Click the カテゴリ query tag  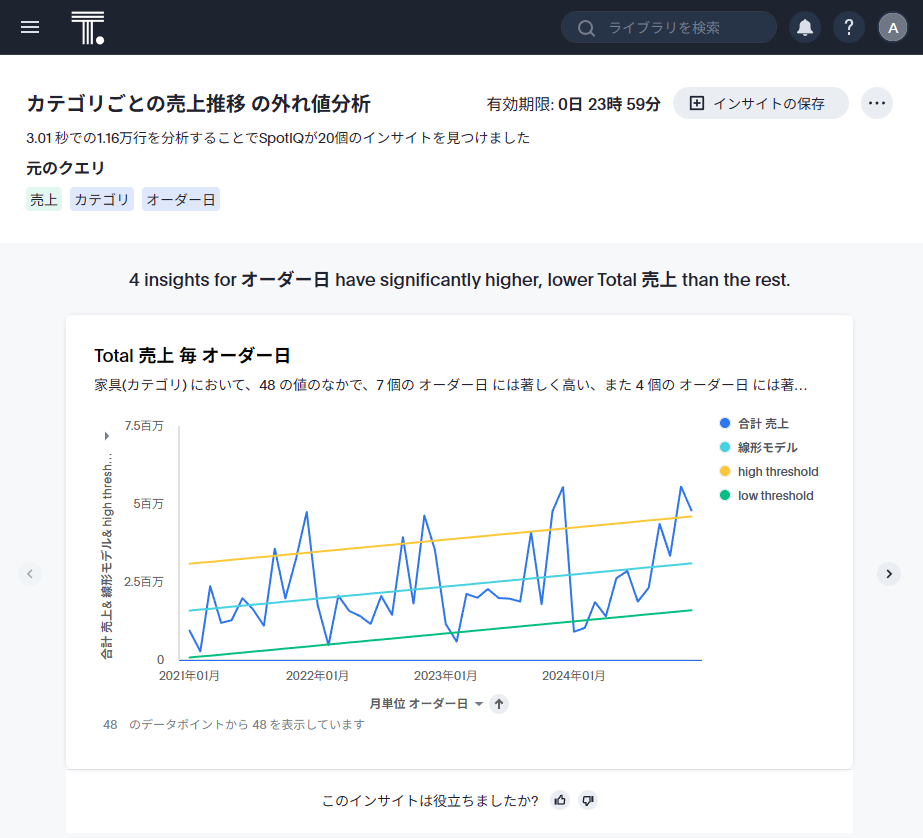[x=102, y=199]
